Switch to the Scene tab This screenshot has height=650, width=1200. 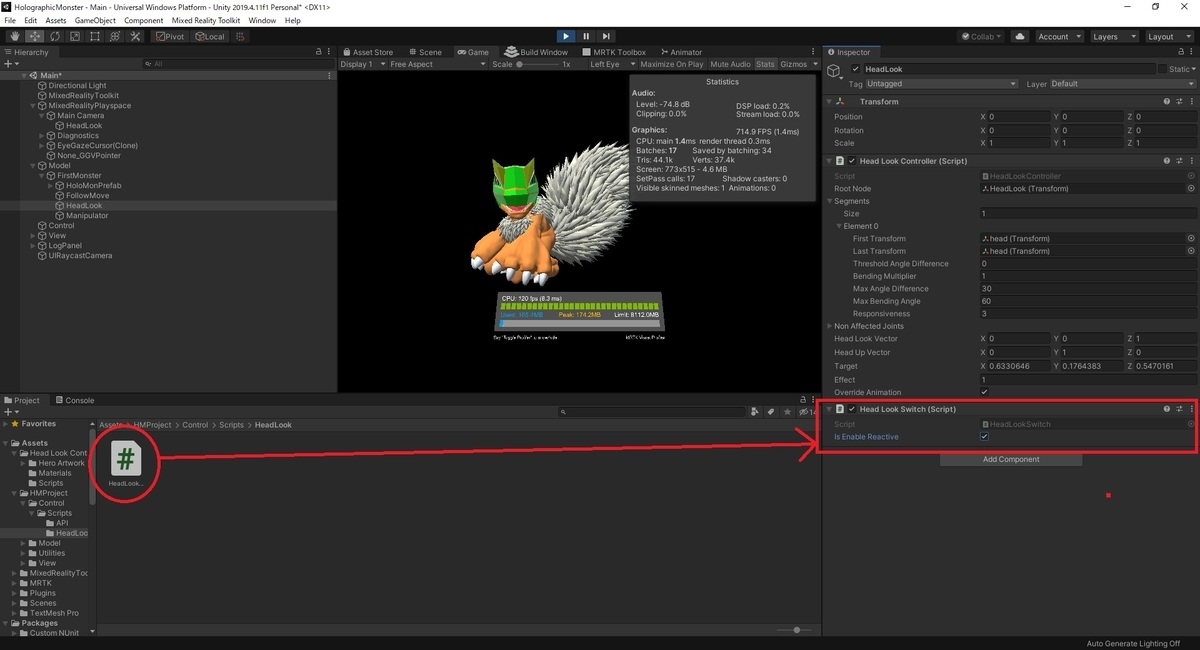[424, 52]
